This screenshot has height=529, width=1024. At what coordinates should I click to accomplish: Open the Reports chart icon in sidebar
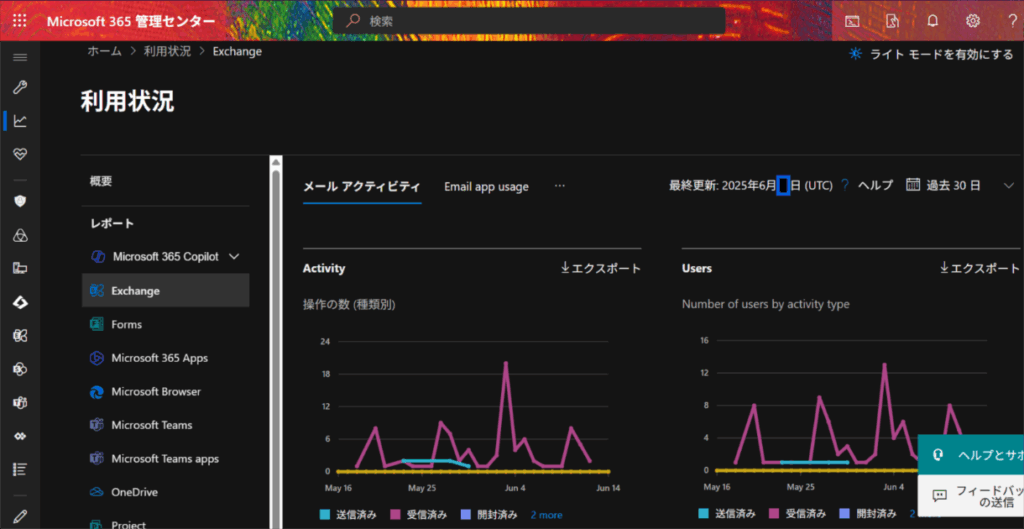pos(20,121)
